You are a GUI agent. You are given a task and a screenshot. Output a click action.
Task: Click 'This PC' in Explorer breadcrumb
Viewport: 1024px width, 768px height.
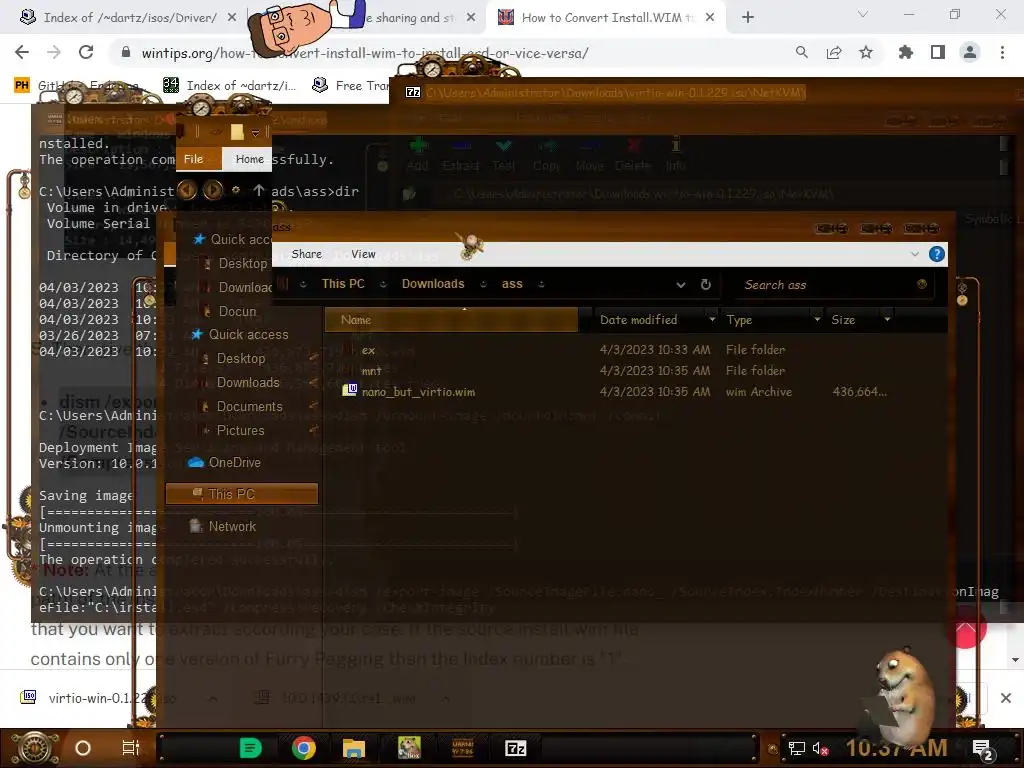point(343,284)
